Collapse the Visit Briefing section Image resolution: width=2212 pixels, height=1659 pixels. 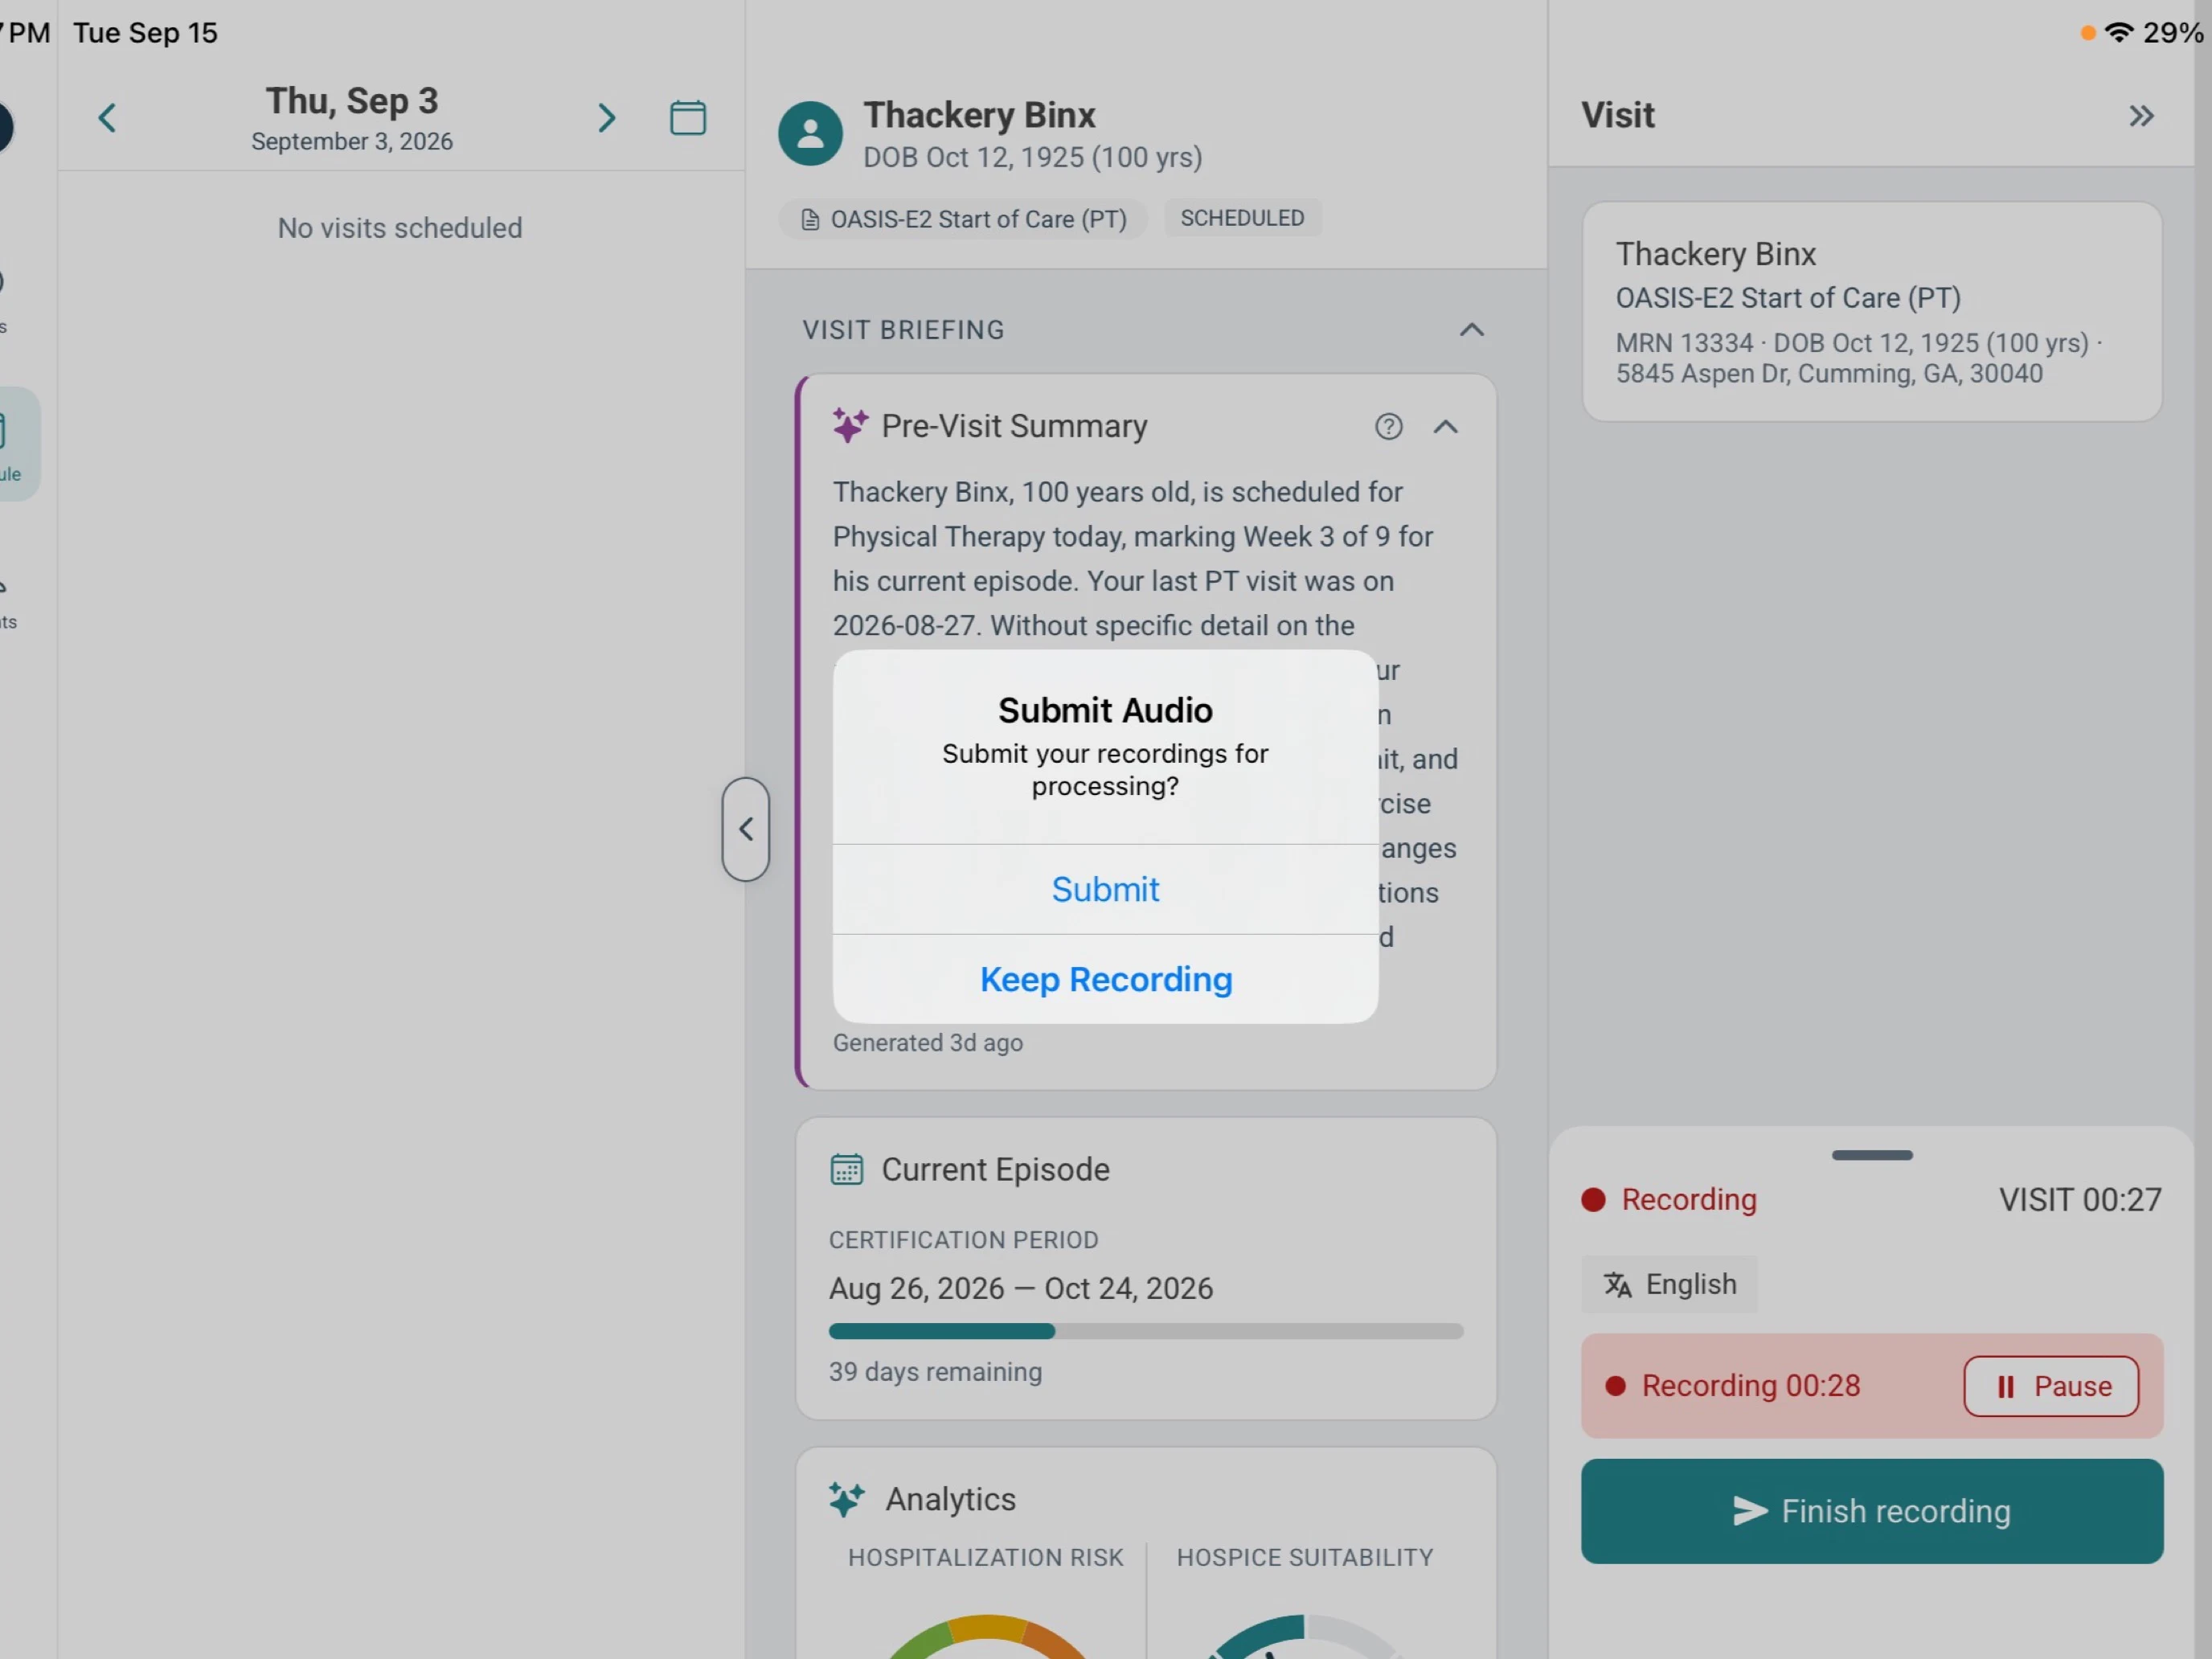coord(1471,330)
